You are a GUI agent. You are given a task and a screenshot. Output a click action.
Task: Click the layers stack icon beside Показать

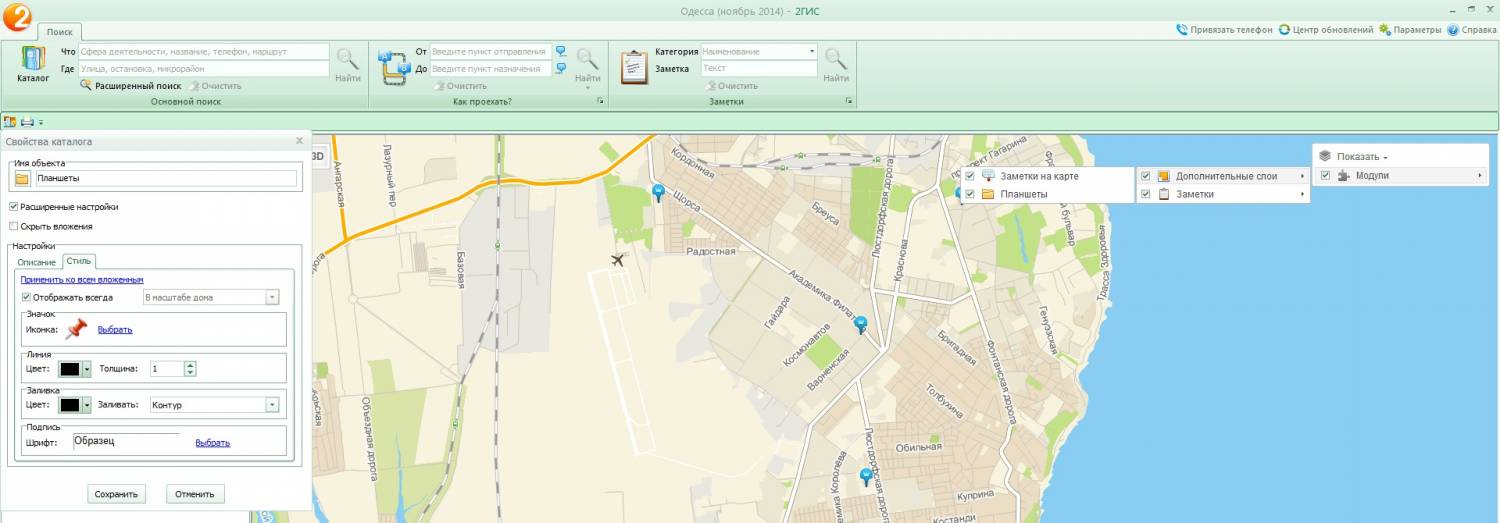click(x=1325, y=157)
